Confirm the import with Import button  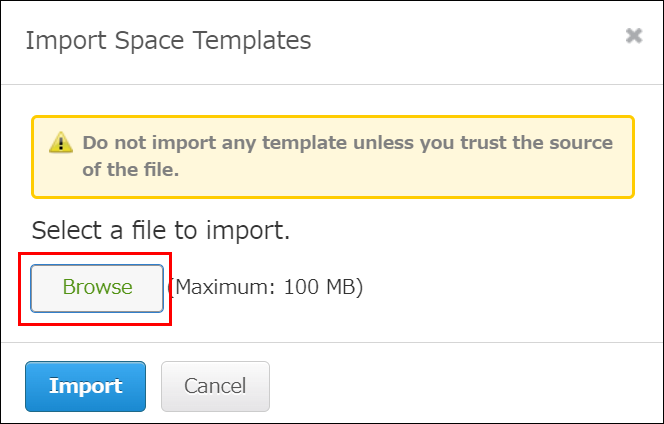pyautogui.click(x=85, y=387)
